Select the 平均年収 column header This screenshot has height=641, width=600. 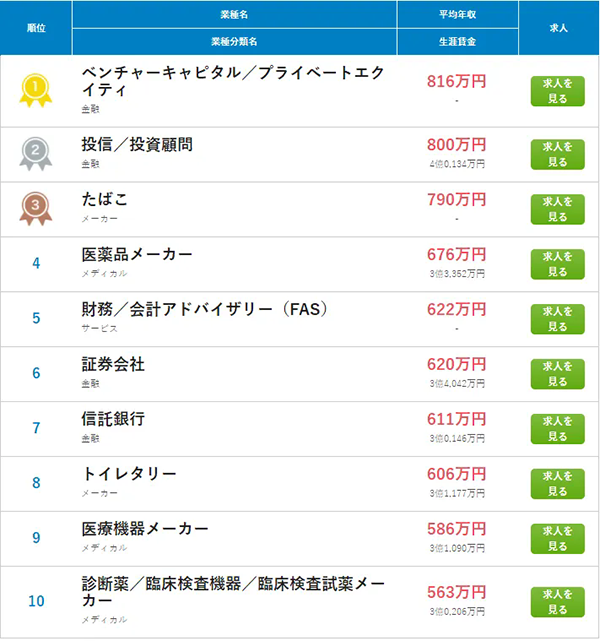coord(457,15)
